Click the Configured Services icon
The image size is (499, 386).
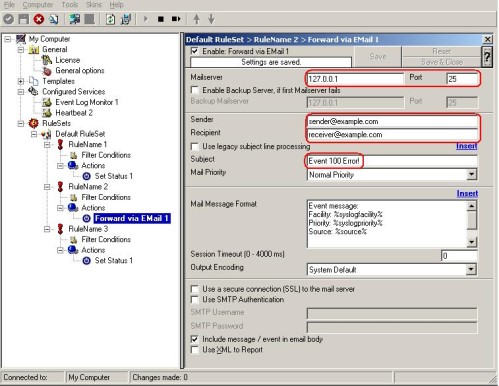tap(33, 91)
